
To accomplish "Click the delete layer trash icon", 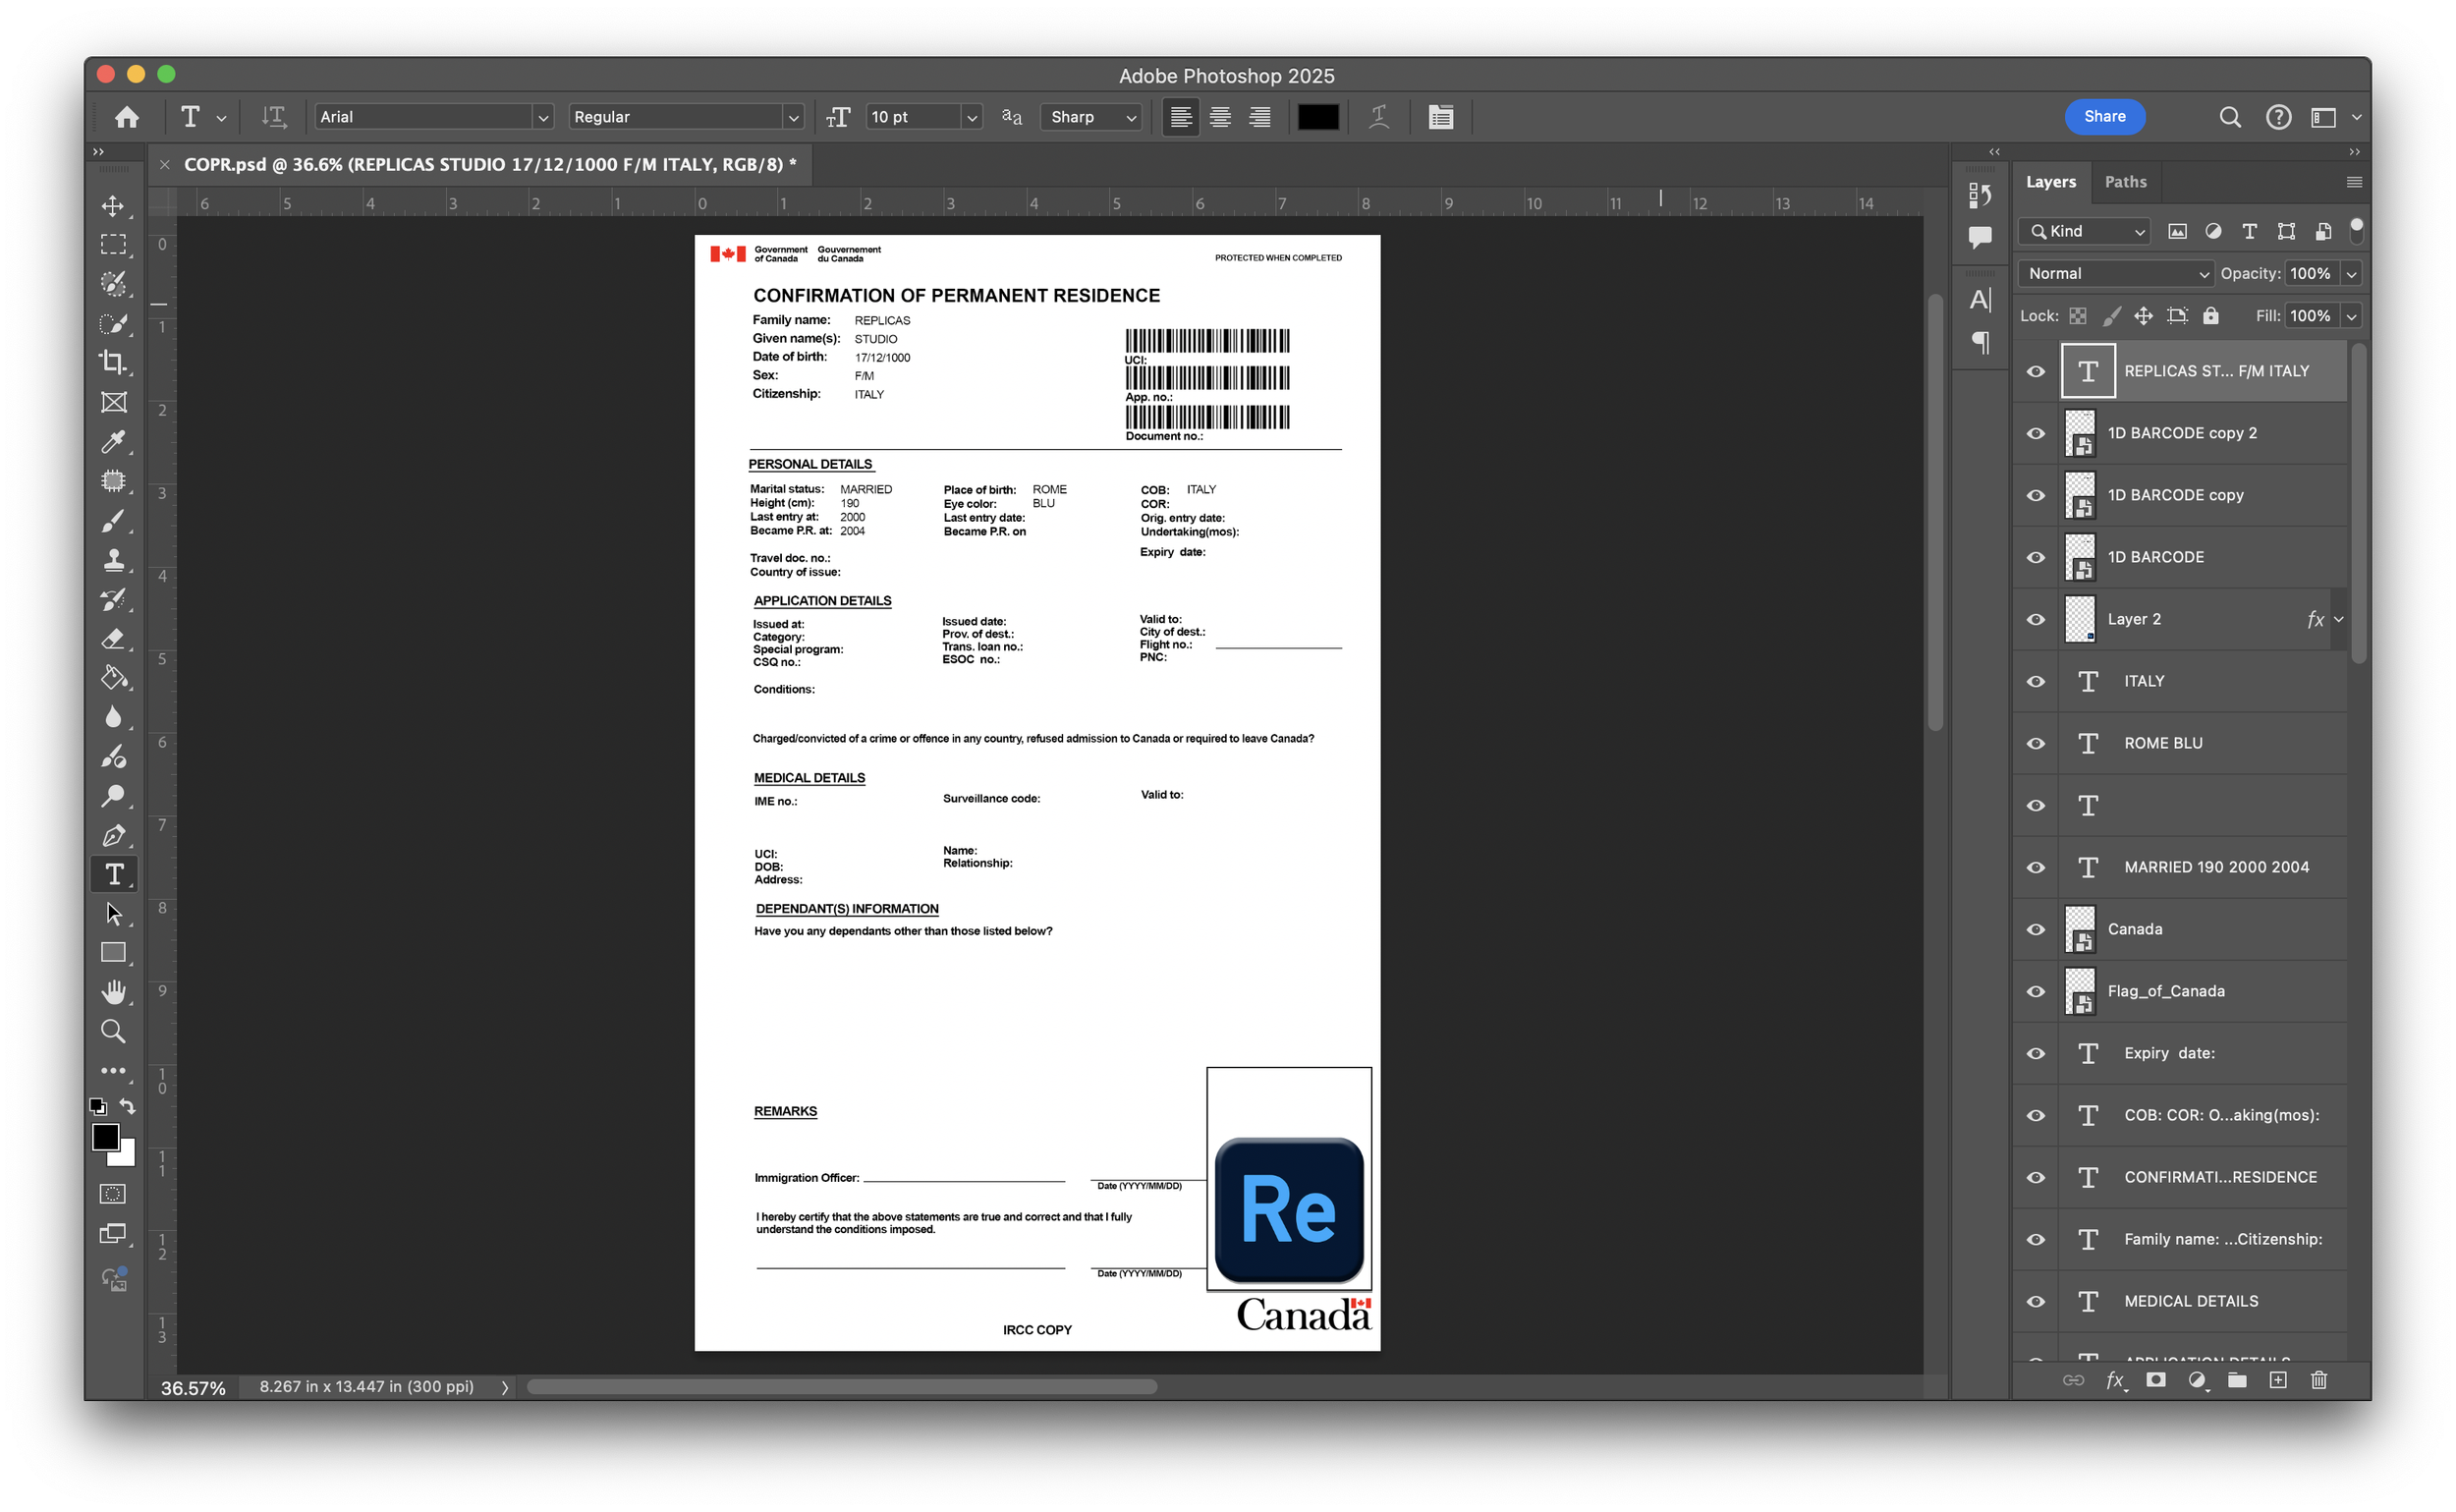I will tap(2319, 1380).
